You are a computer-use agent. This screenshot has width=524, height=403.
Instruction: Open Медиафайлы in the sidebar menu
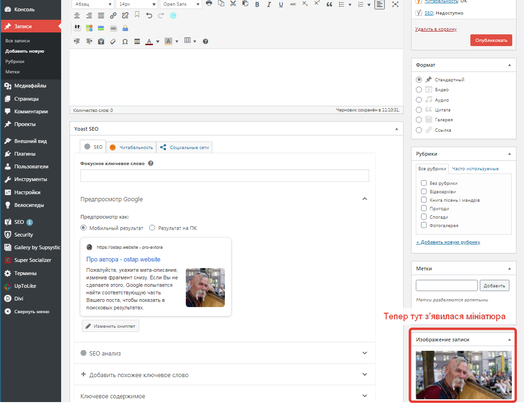coord(30,86)
